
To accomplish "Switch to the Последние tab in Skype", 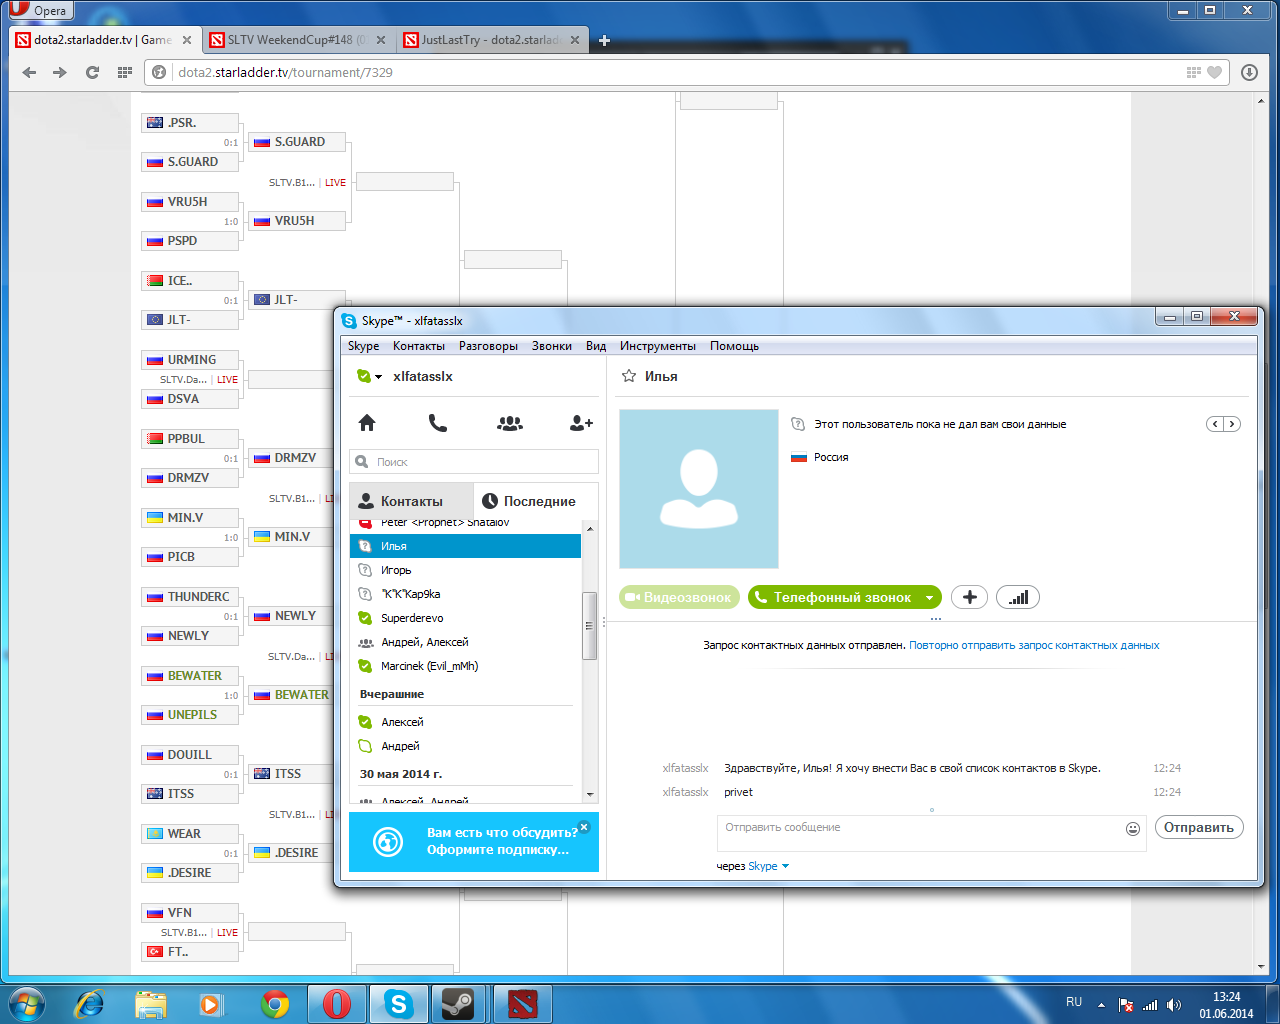I will coord(535,501).
